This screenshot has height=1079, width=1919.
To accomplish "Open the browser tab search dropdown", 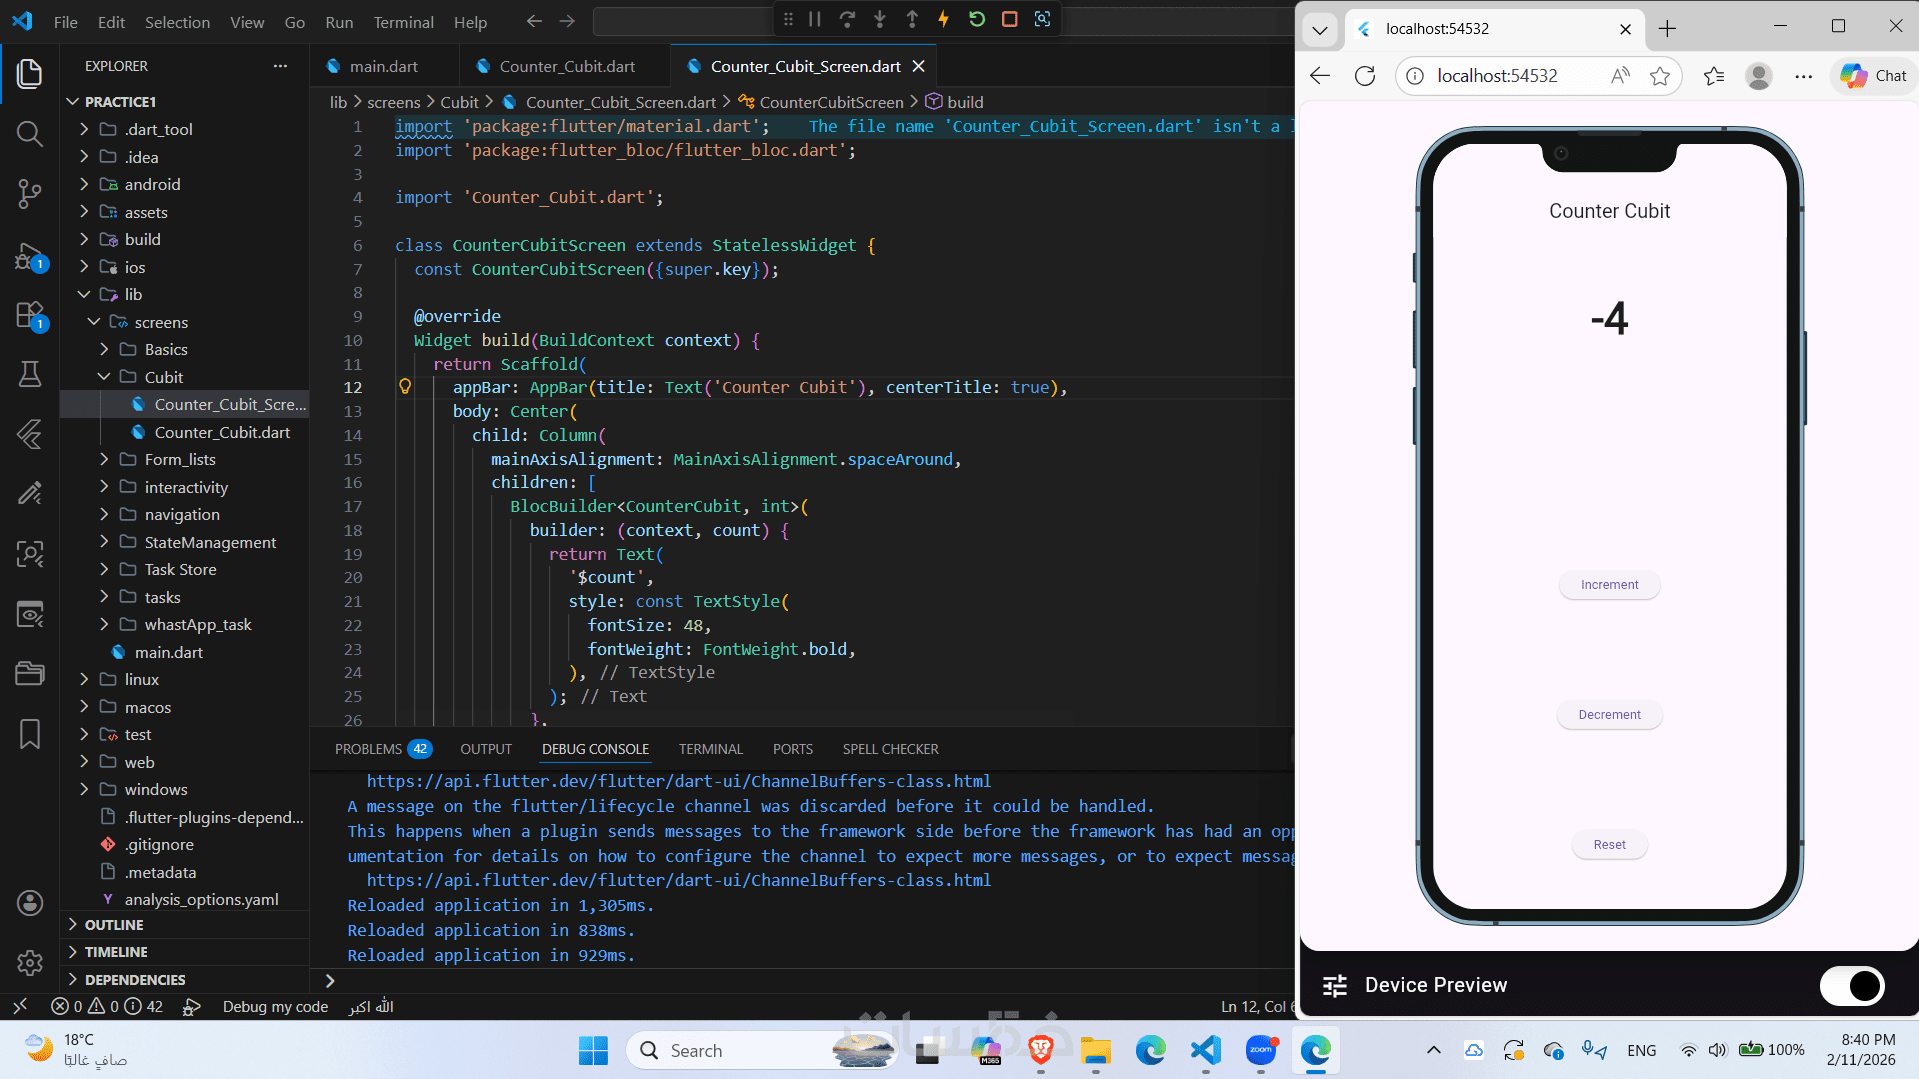I will (x=1320, y=29).
